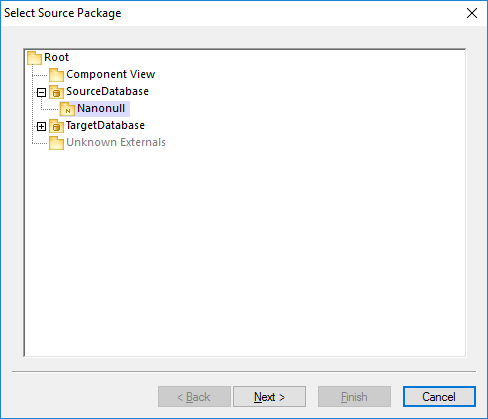Close the Select Source Package window
Image resolution: width=488 pixels, height=419 pixels.
click(x=472, y=13)
